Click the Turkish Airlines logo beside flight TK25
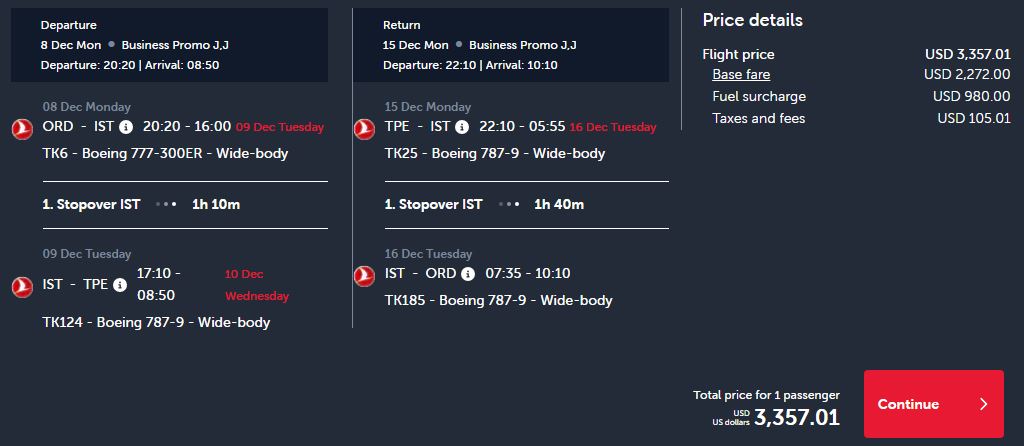Screen dimensions: 1024x446 coord(365,127)
